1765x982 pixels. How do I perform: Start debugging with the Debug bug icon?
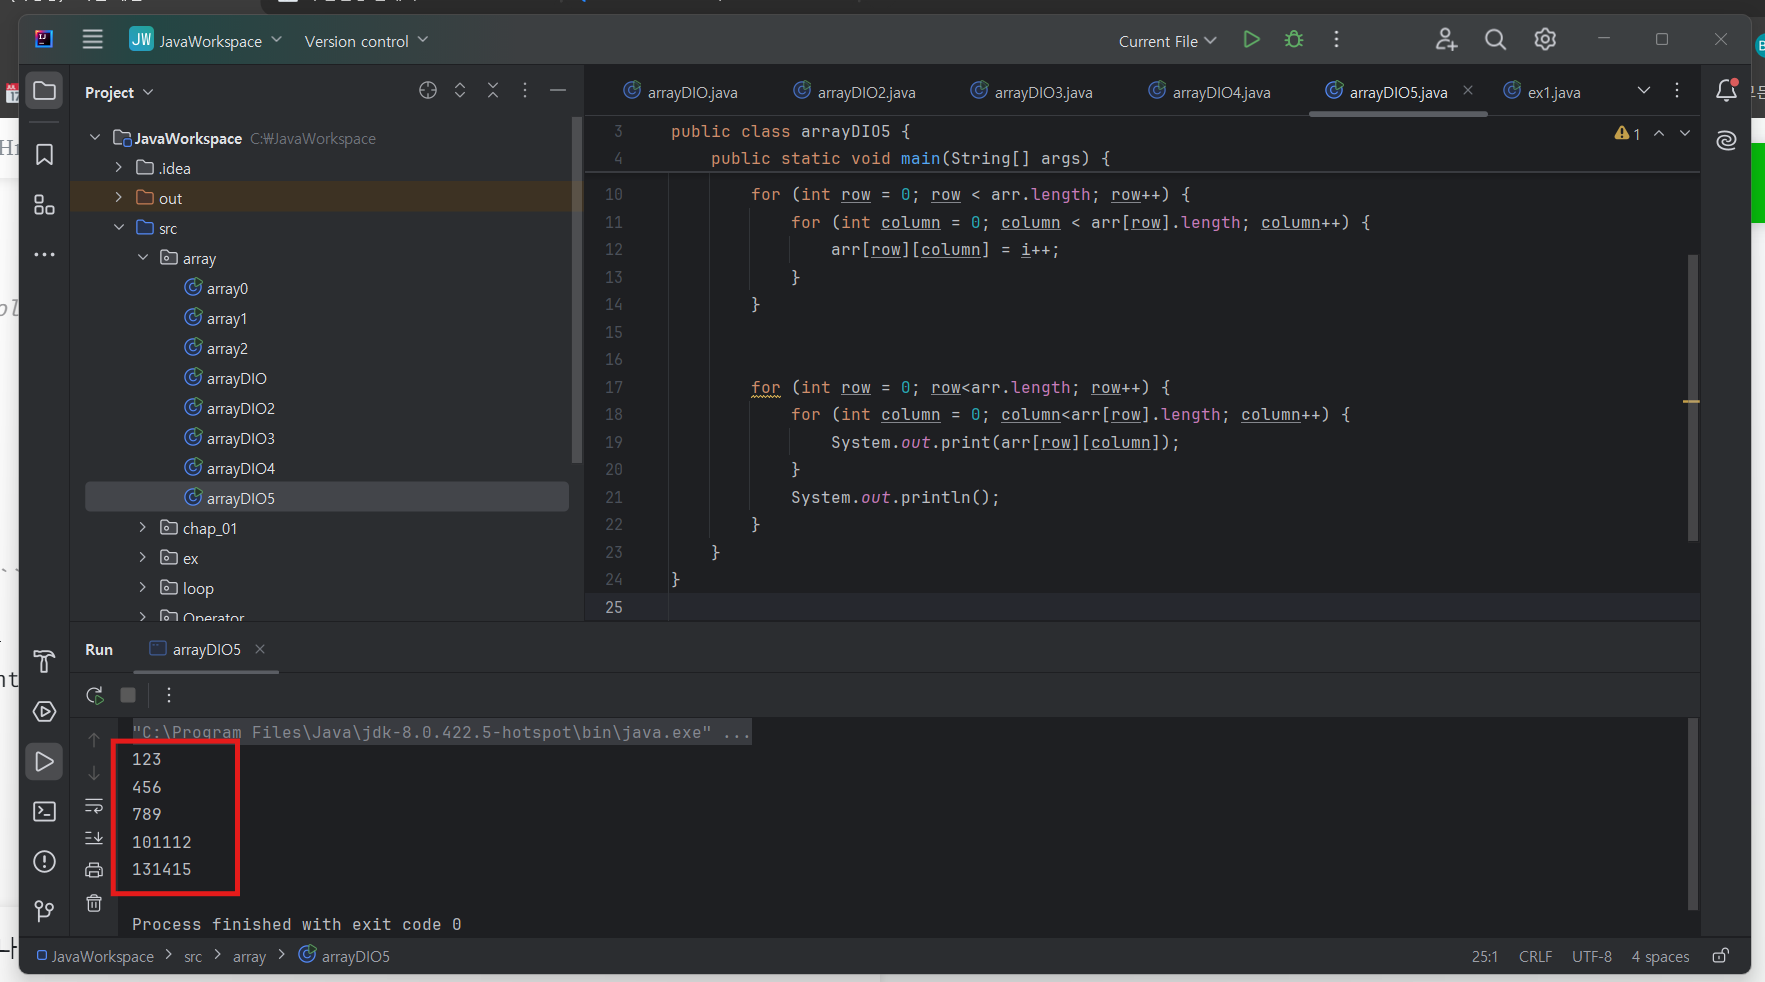(x=1294, y=40)
